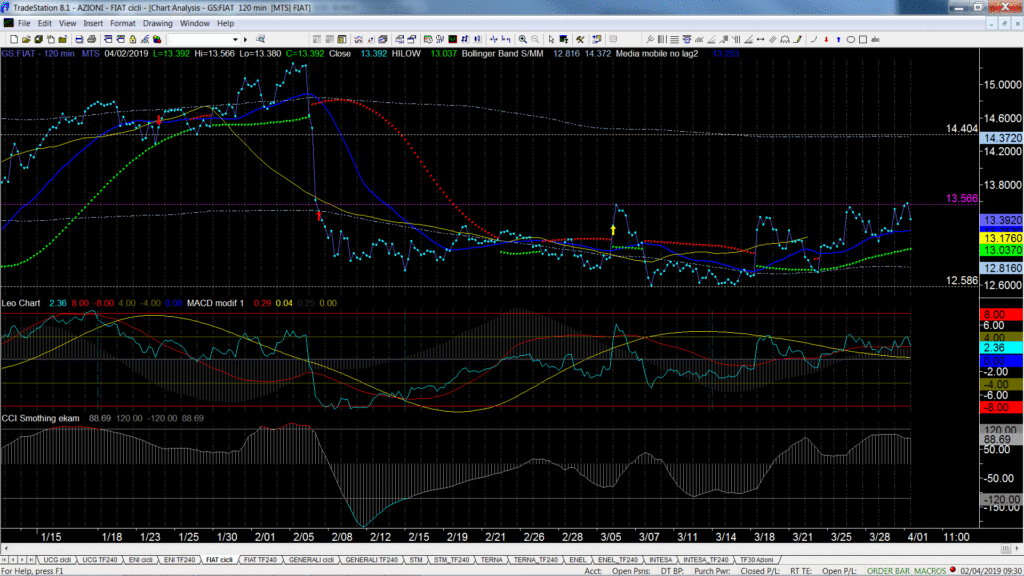Open the toolbar combo box dropdown arrow
Screen dimensions: 1024x576
click(235, 39)
